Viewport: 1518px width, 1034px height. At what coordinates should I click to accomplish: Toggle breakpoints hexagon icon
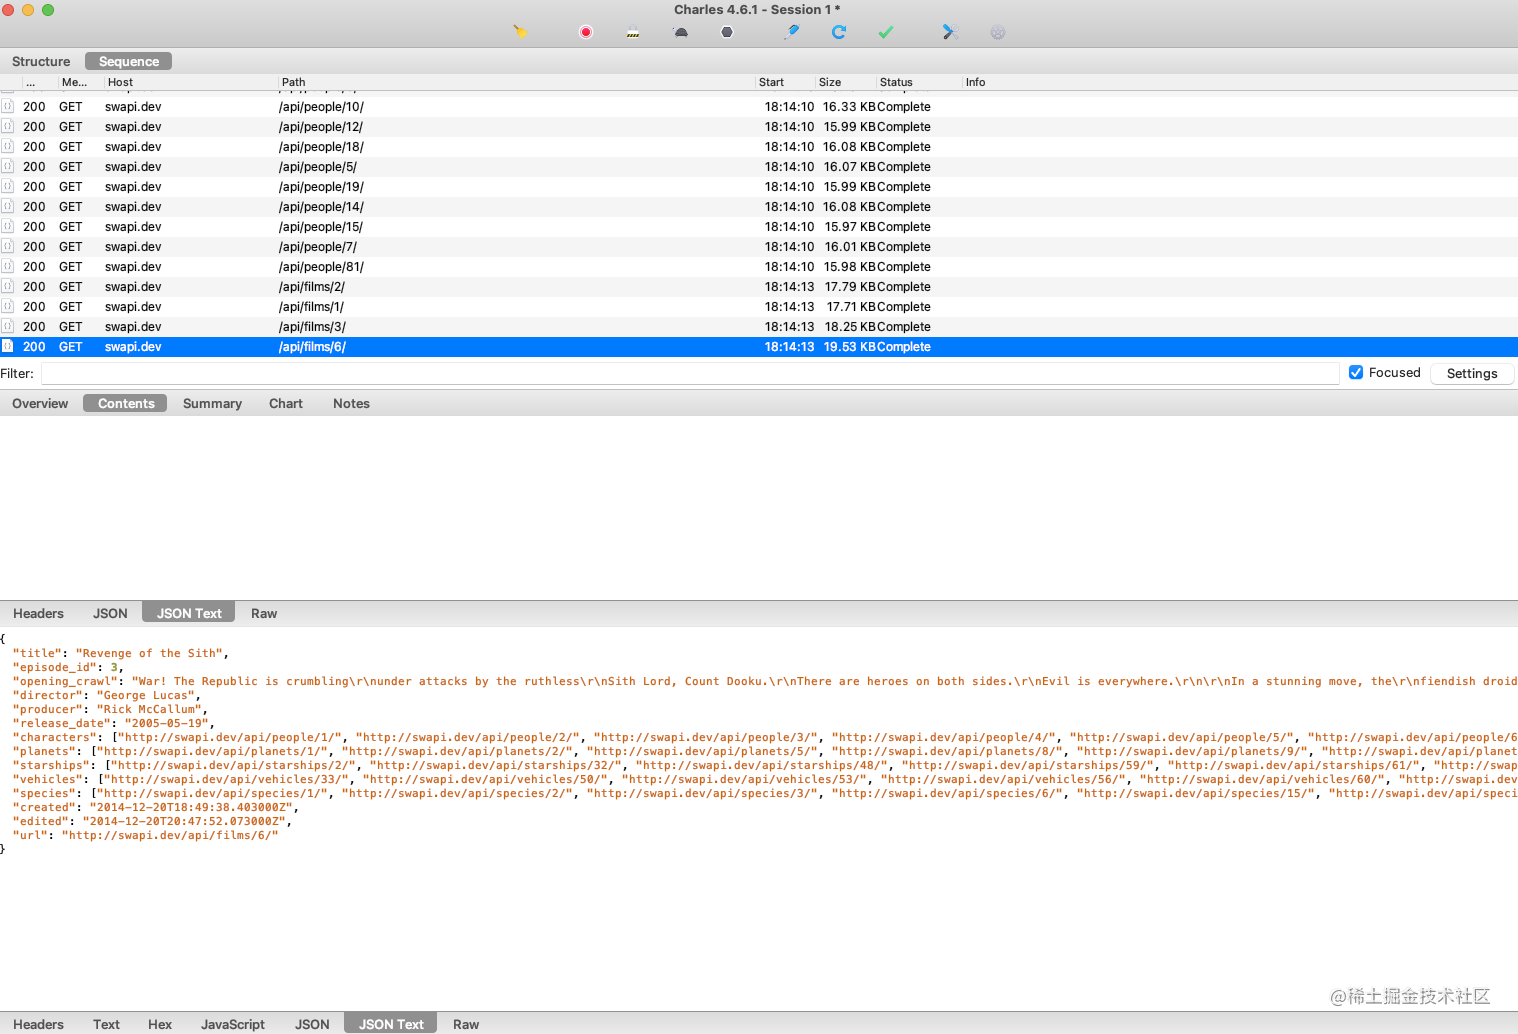coord(727,32)
